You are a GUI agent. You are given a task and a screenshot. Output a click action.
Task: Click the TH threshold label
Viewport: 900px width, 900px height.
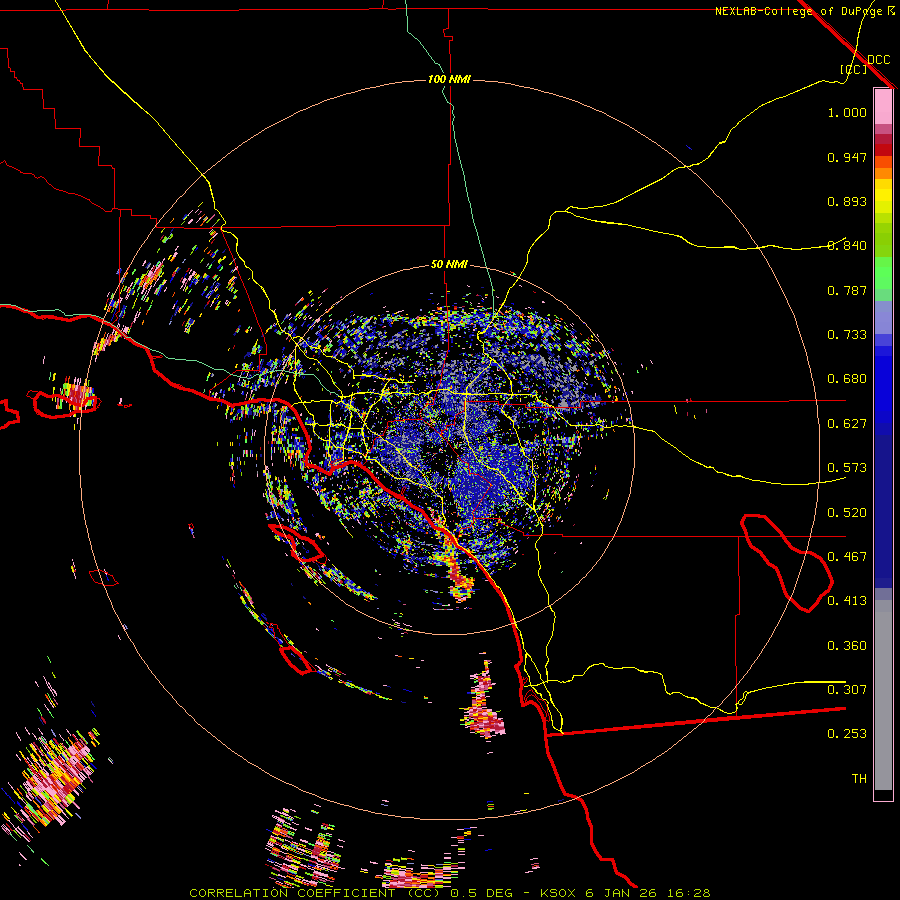click(859, 779)
